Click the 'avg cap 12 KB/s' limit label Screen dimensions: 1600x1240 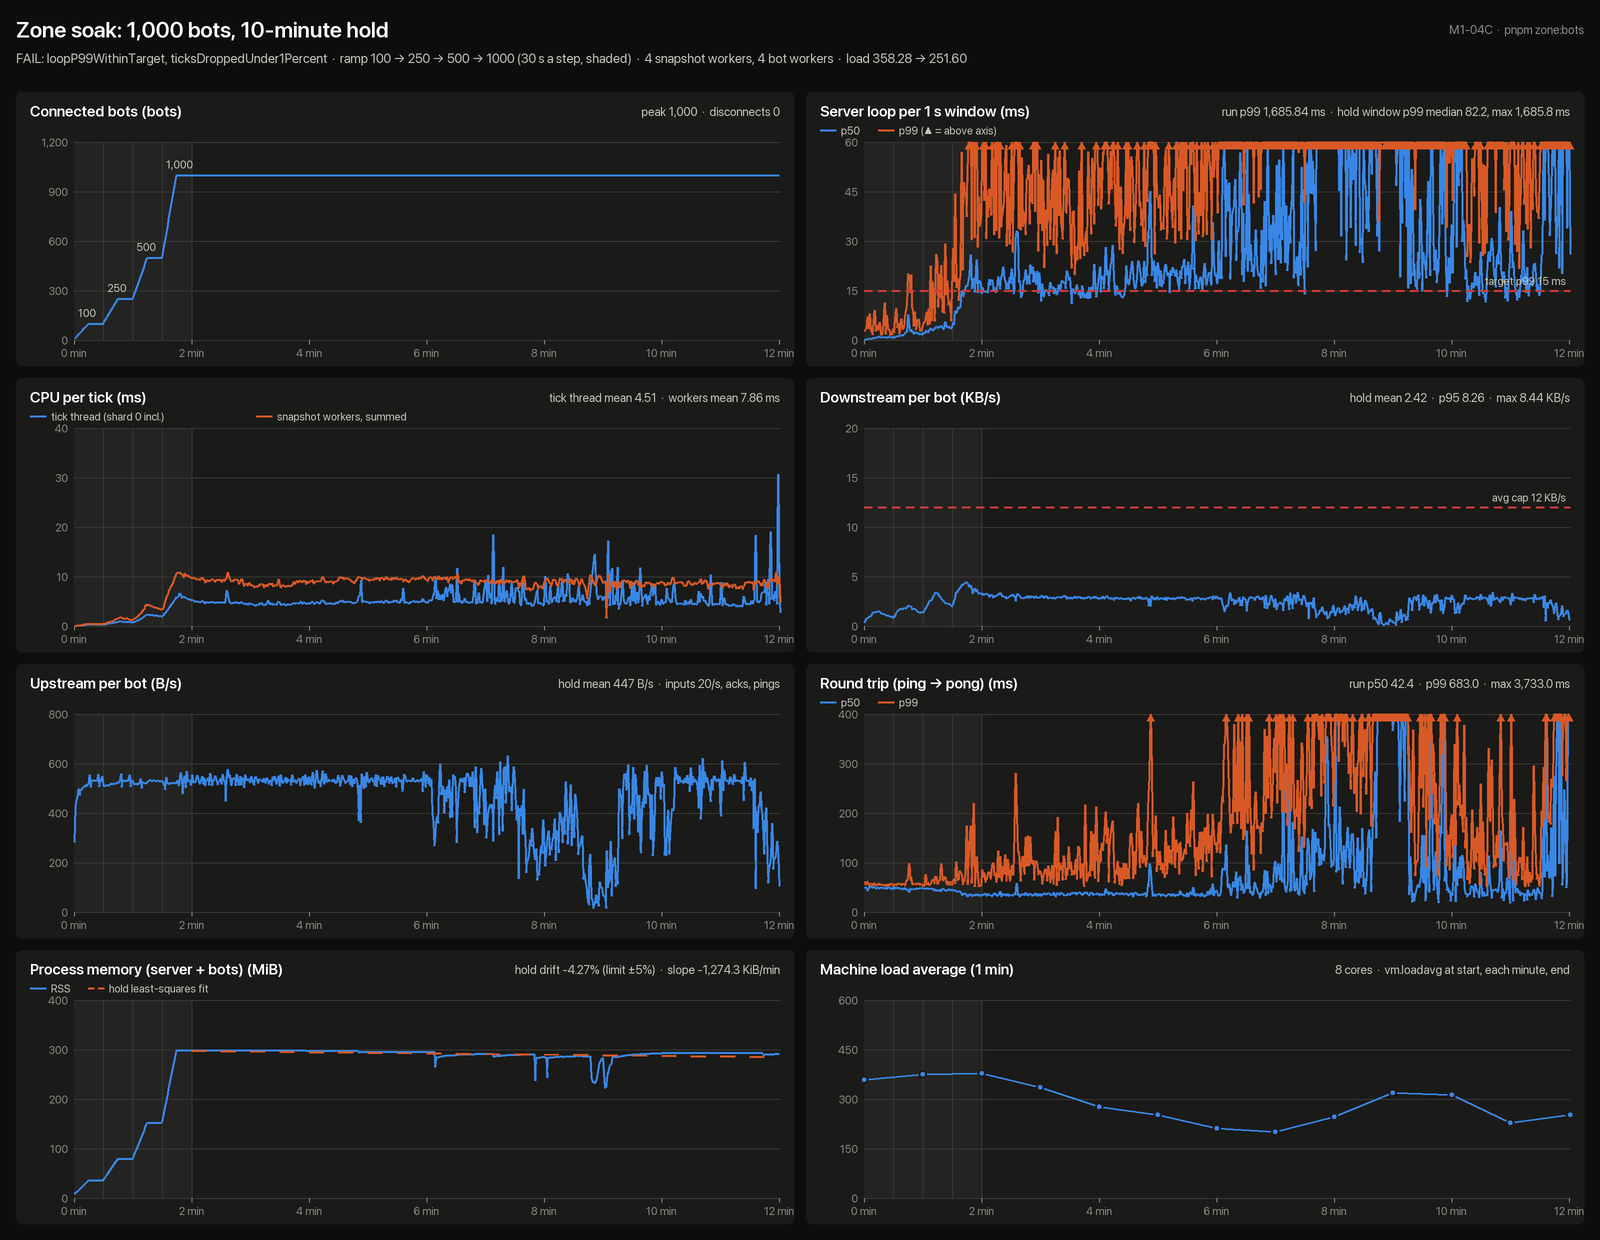point(1529,498)
